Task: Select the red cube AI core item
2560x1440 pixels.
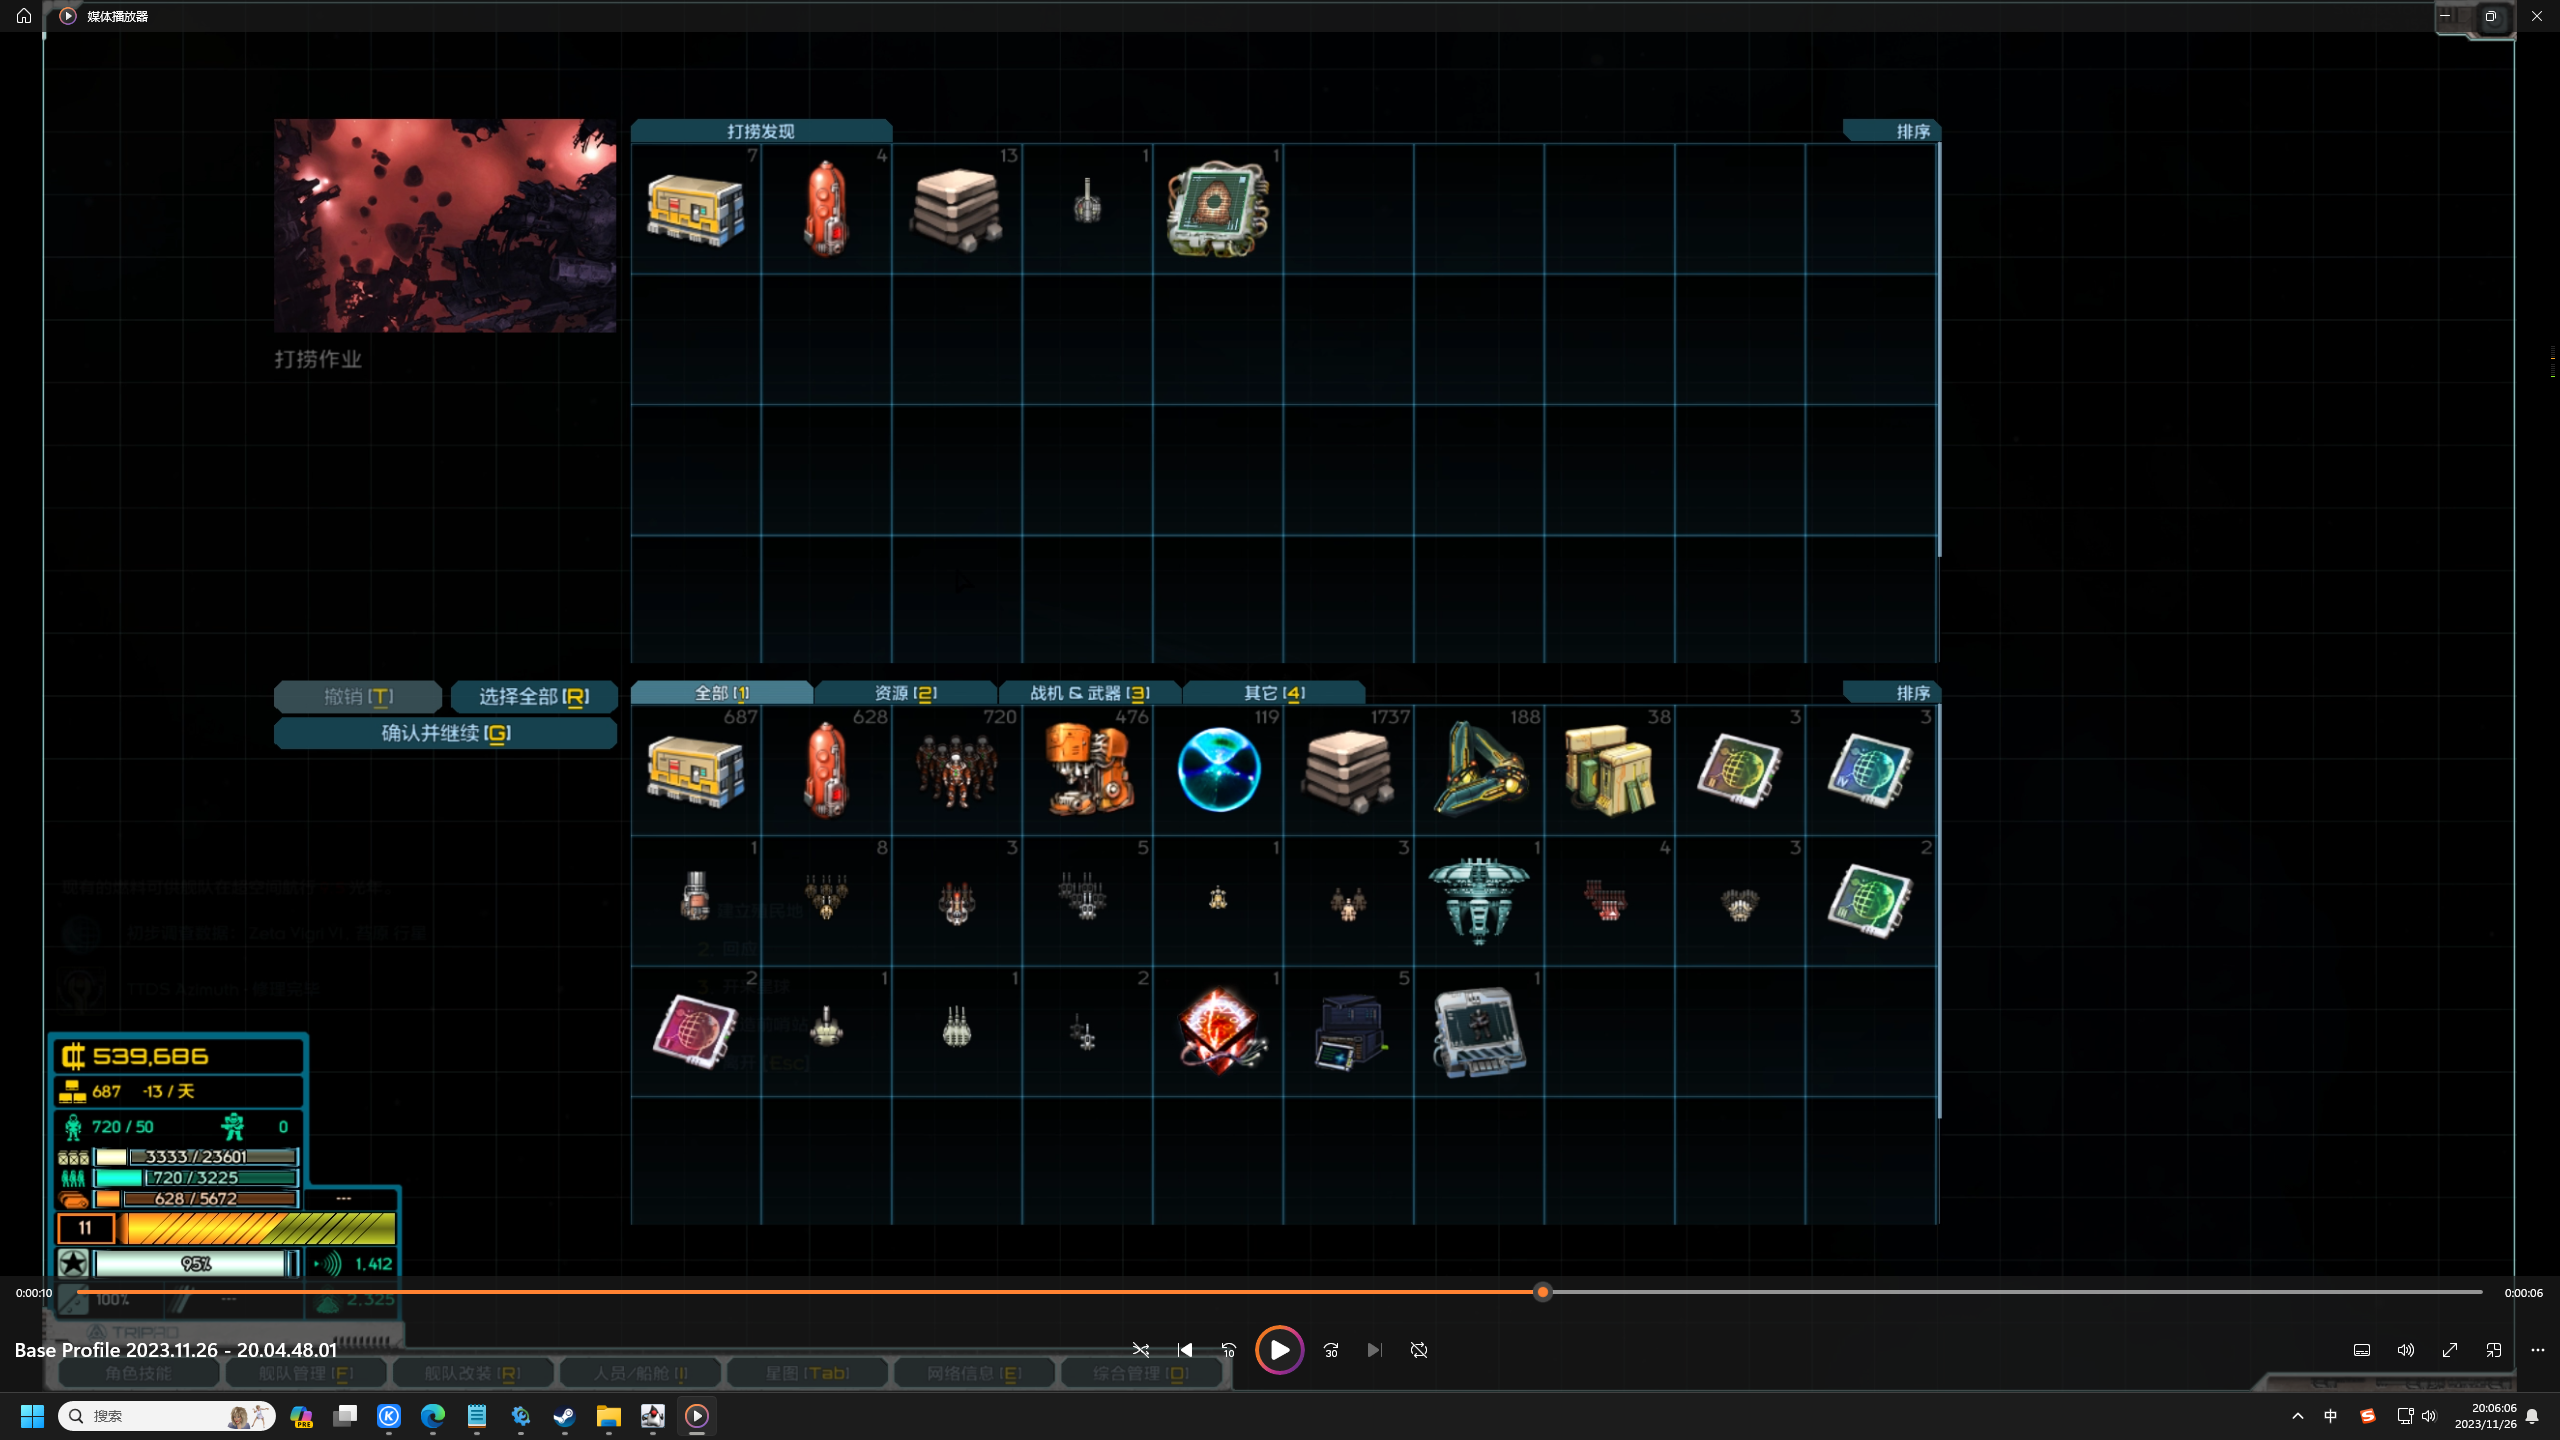Action: click(1218, 1030)
